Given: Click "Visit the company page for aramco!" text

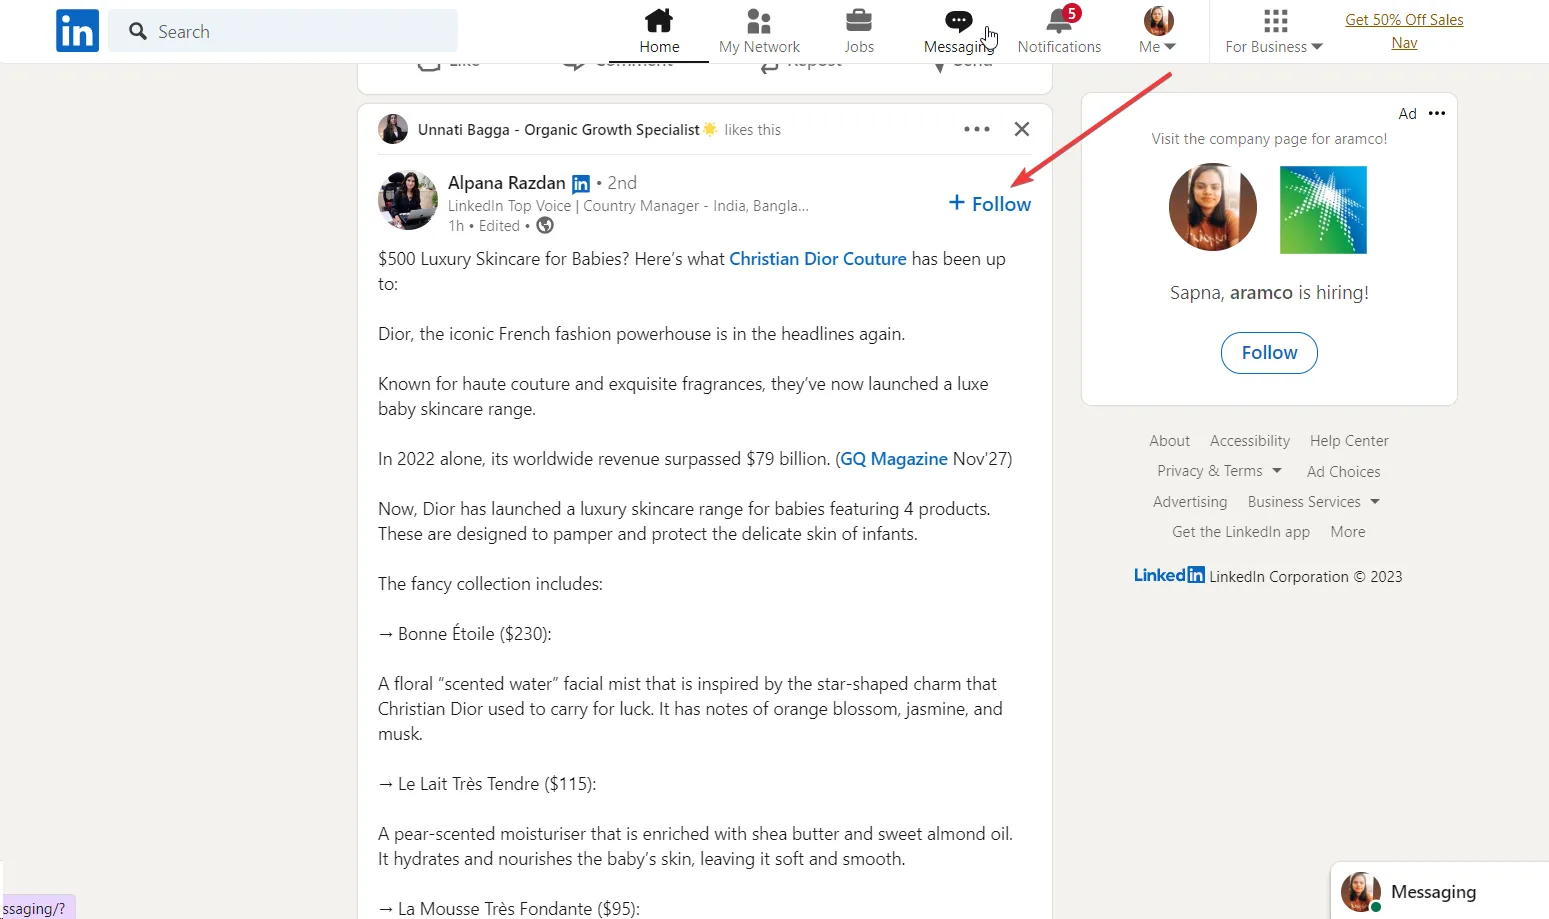Looking at the screenshot, I should pos(1269,139).
